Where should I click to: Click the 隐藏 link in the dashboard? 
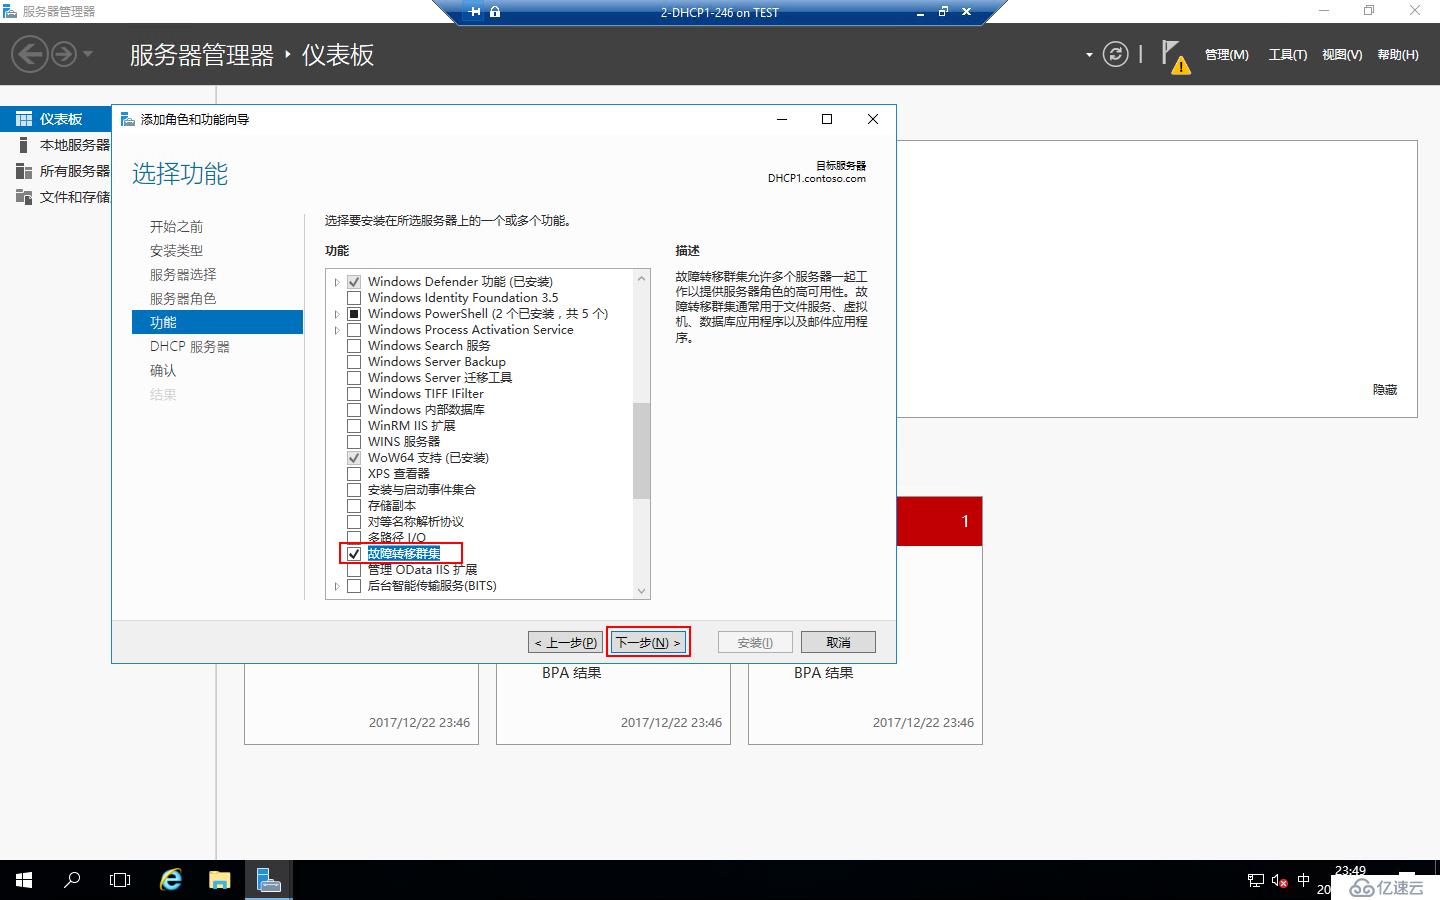(1385, 390)
